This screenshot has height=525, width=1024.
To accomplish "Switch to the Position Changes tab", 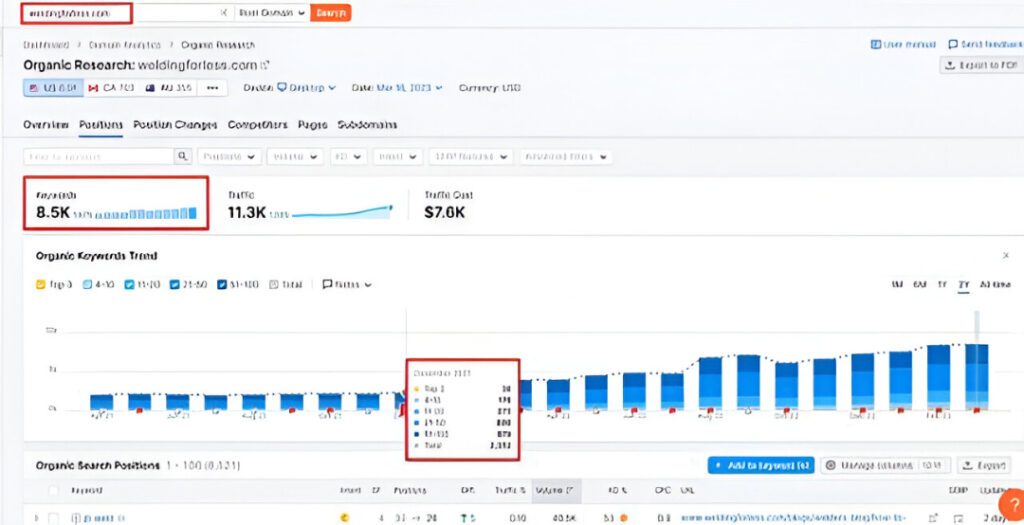I will click(175, 125).
